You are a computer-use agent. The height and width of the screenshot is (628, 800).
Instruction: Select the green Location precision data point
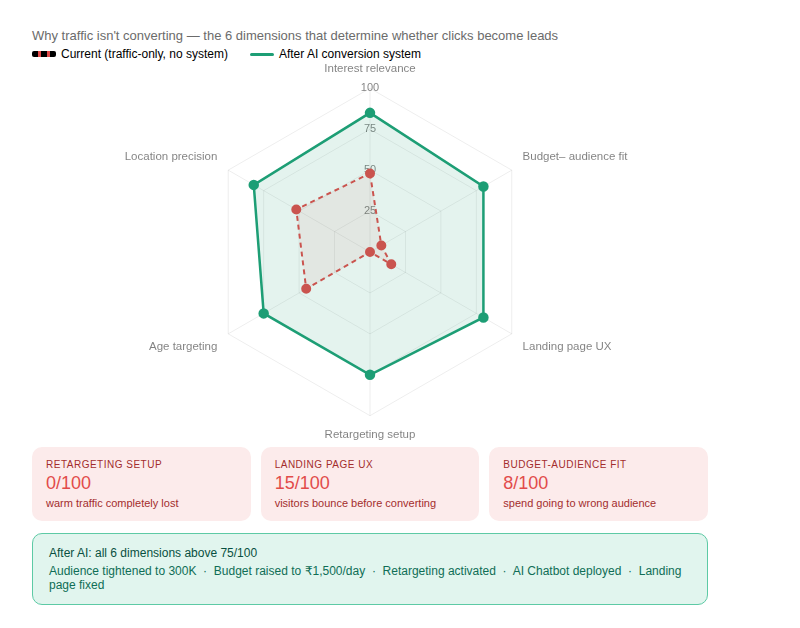pyautogui.click(x=254, y=185)
